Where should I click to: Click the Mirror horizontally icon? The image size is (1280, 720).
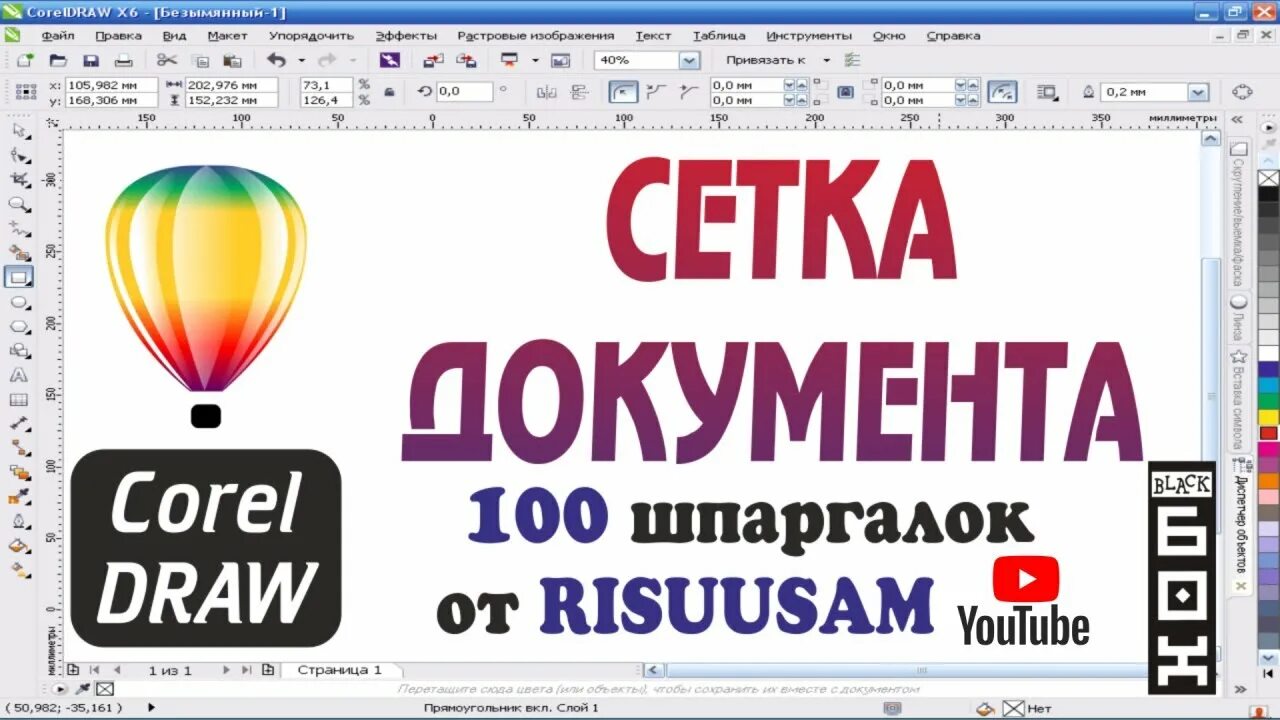[x=546, y=92]
